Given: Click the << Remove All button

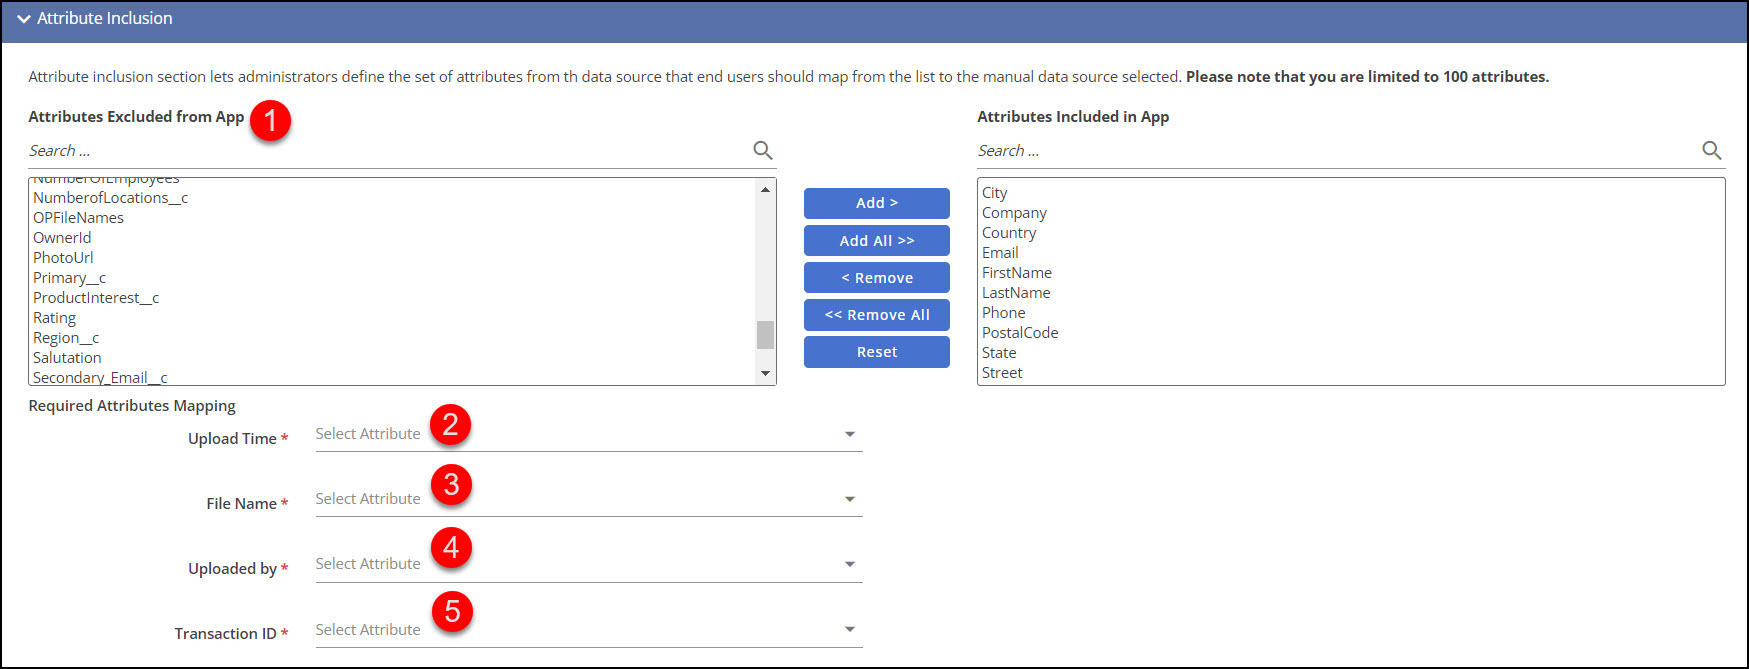Looking at the screenshot, I should tap(876, 315).
